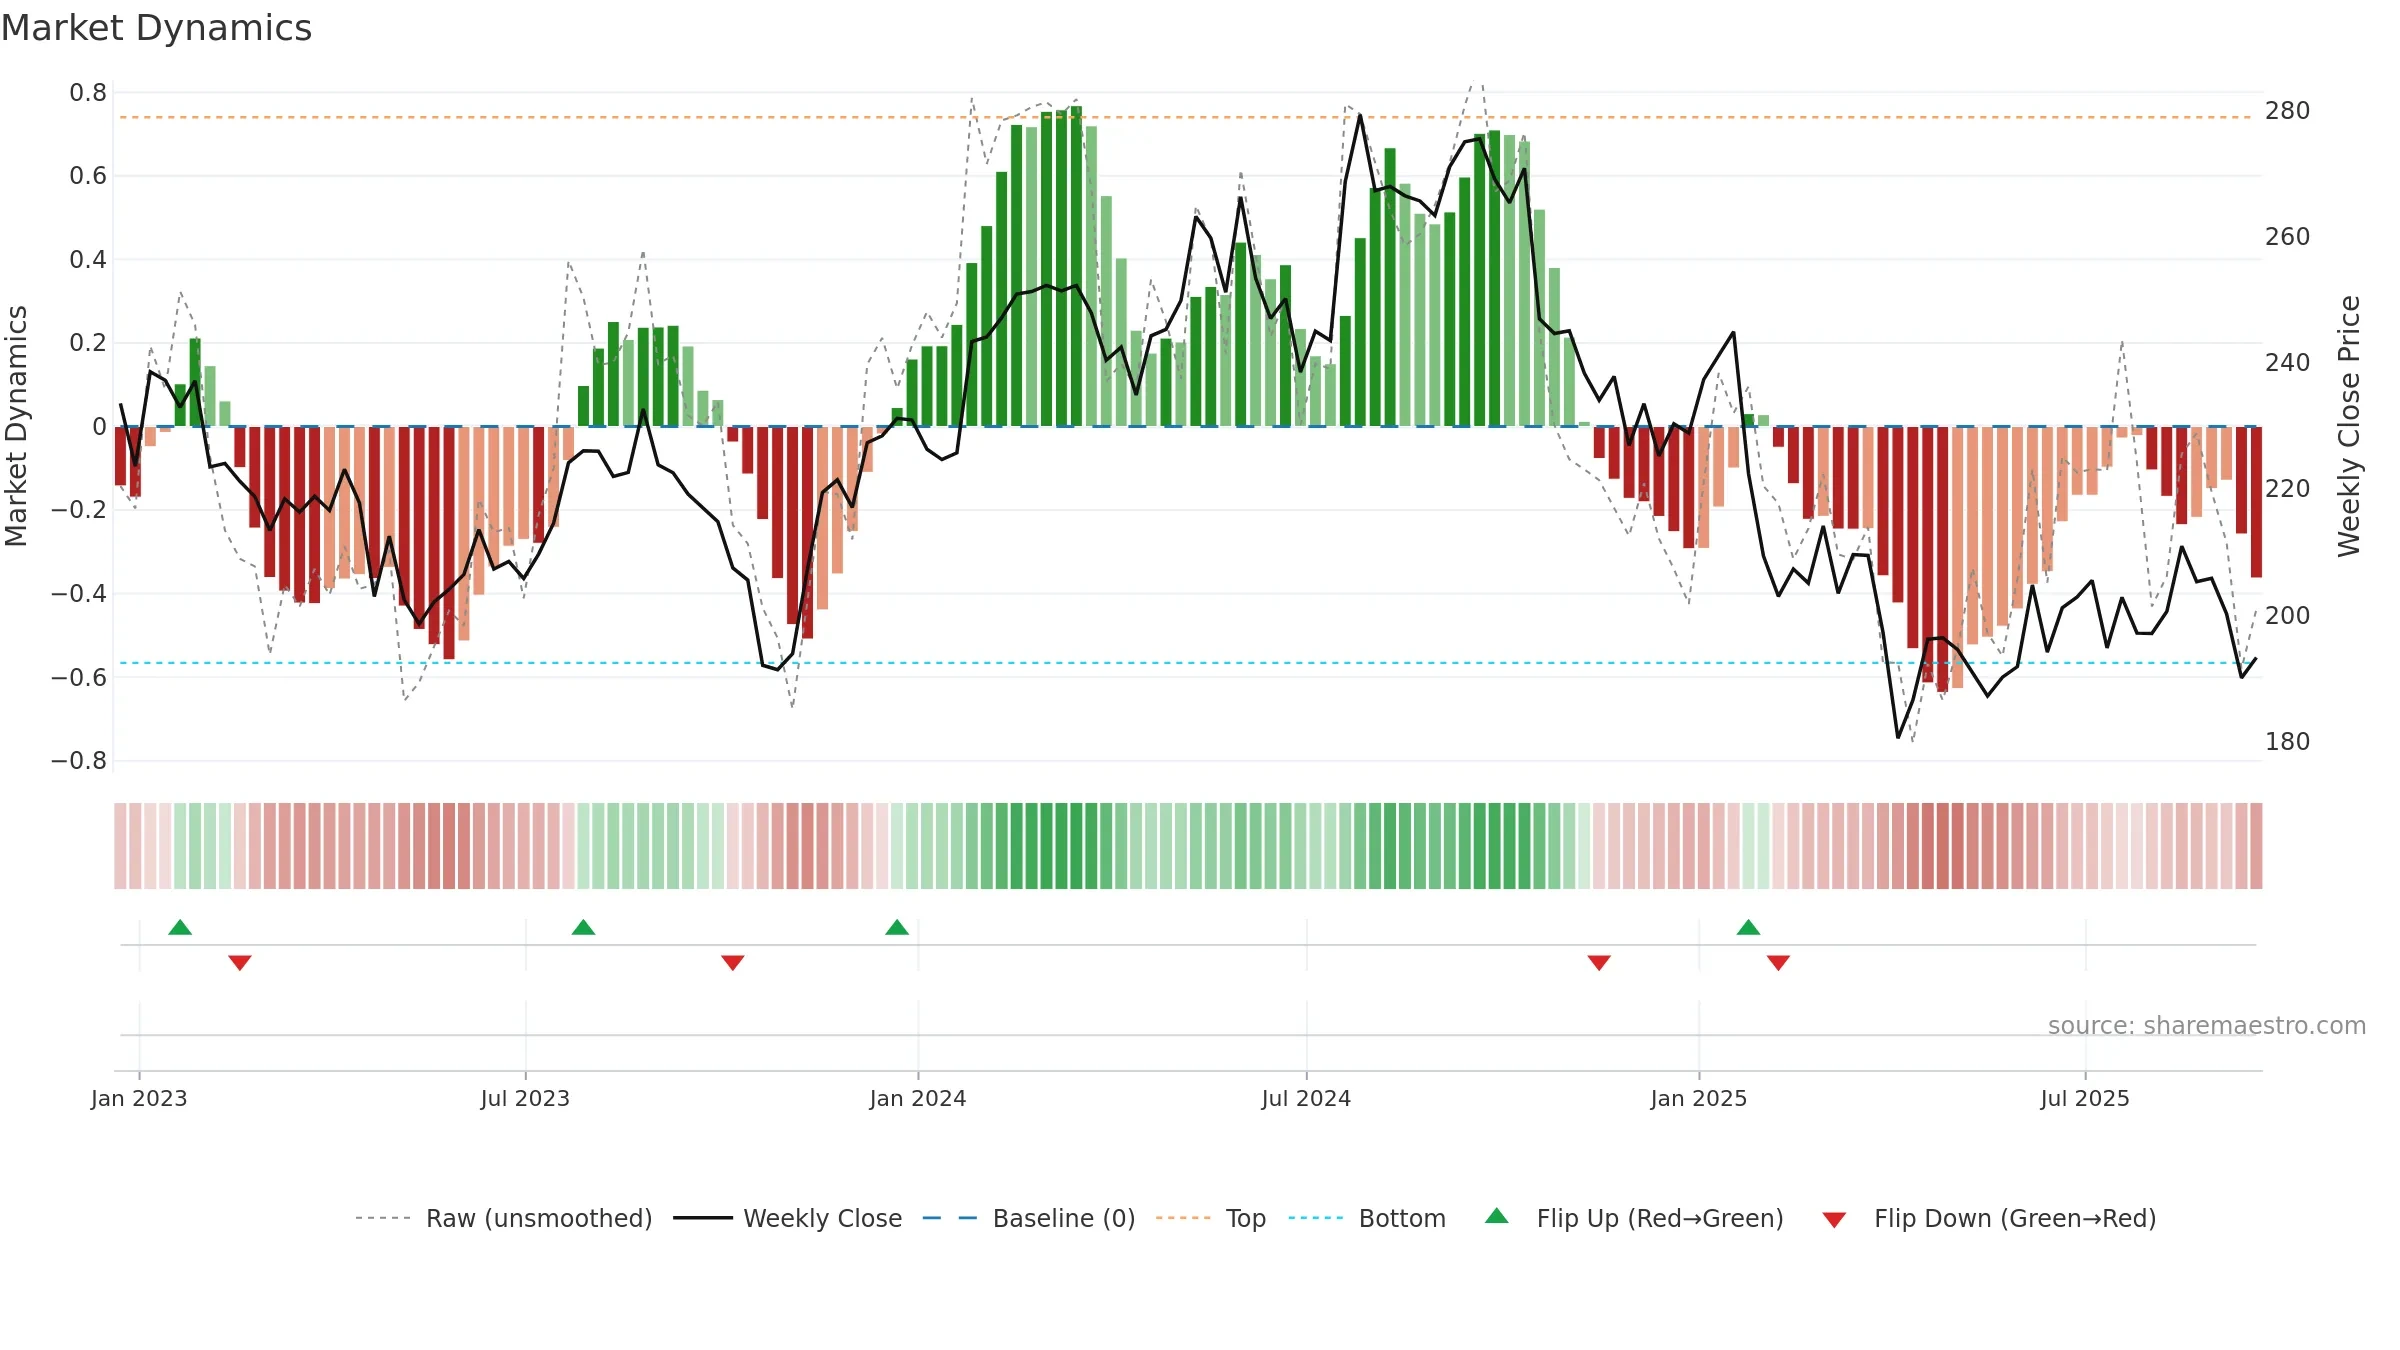The image size is (2400, 1350).
Task: Toggle the Raw (unsmoothed) legend entry
Action: [x=504, y=1218]
